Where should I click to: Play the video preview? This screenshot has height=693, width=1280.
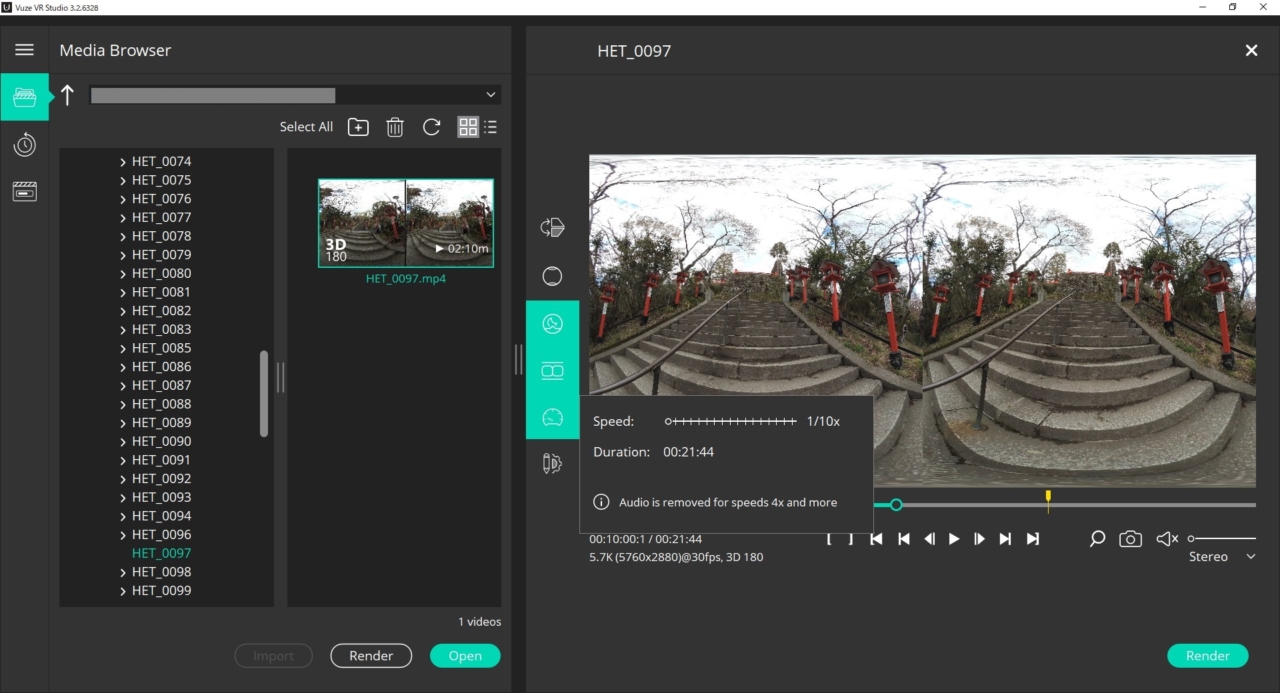click(x=954, y=539)
